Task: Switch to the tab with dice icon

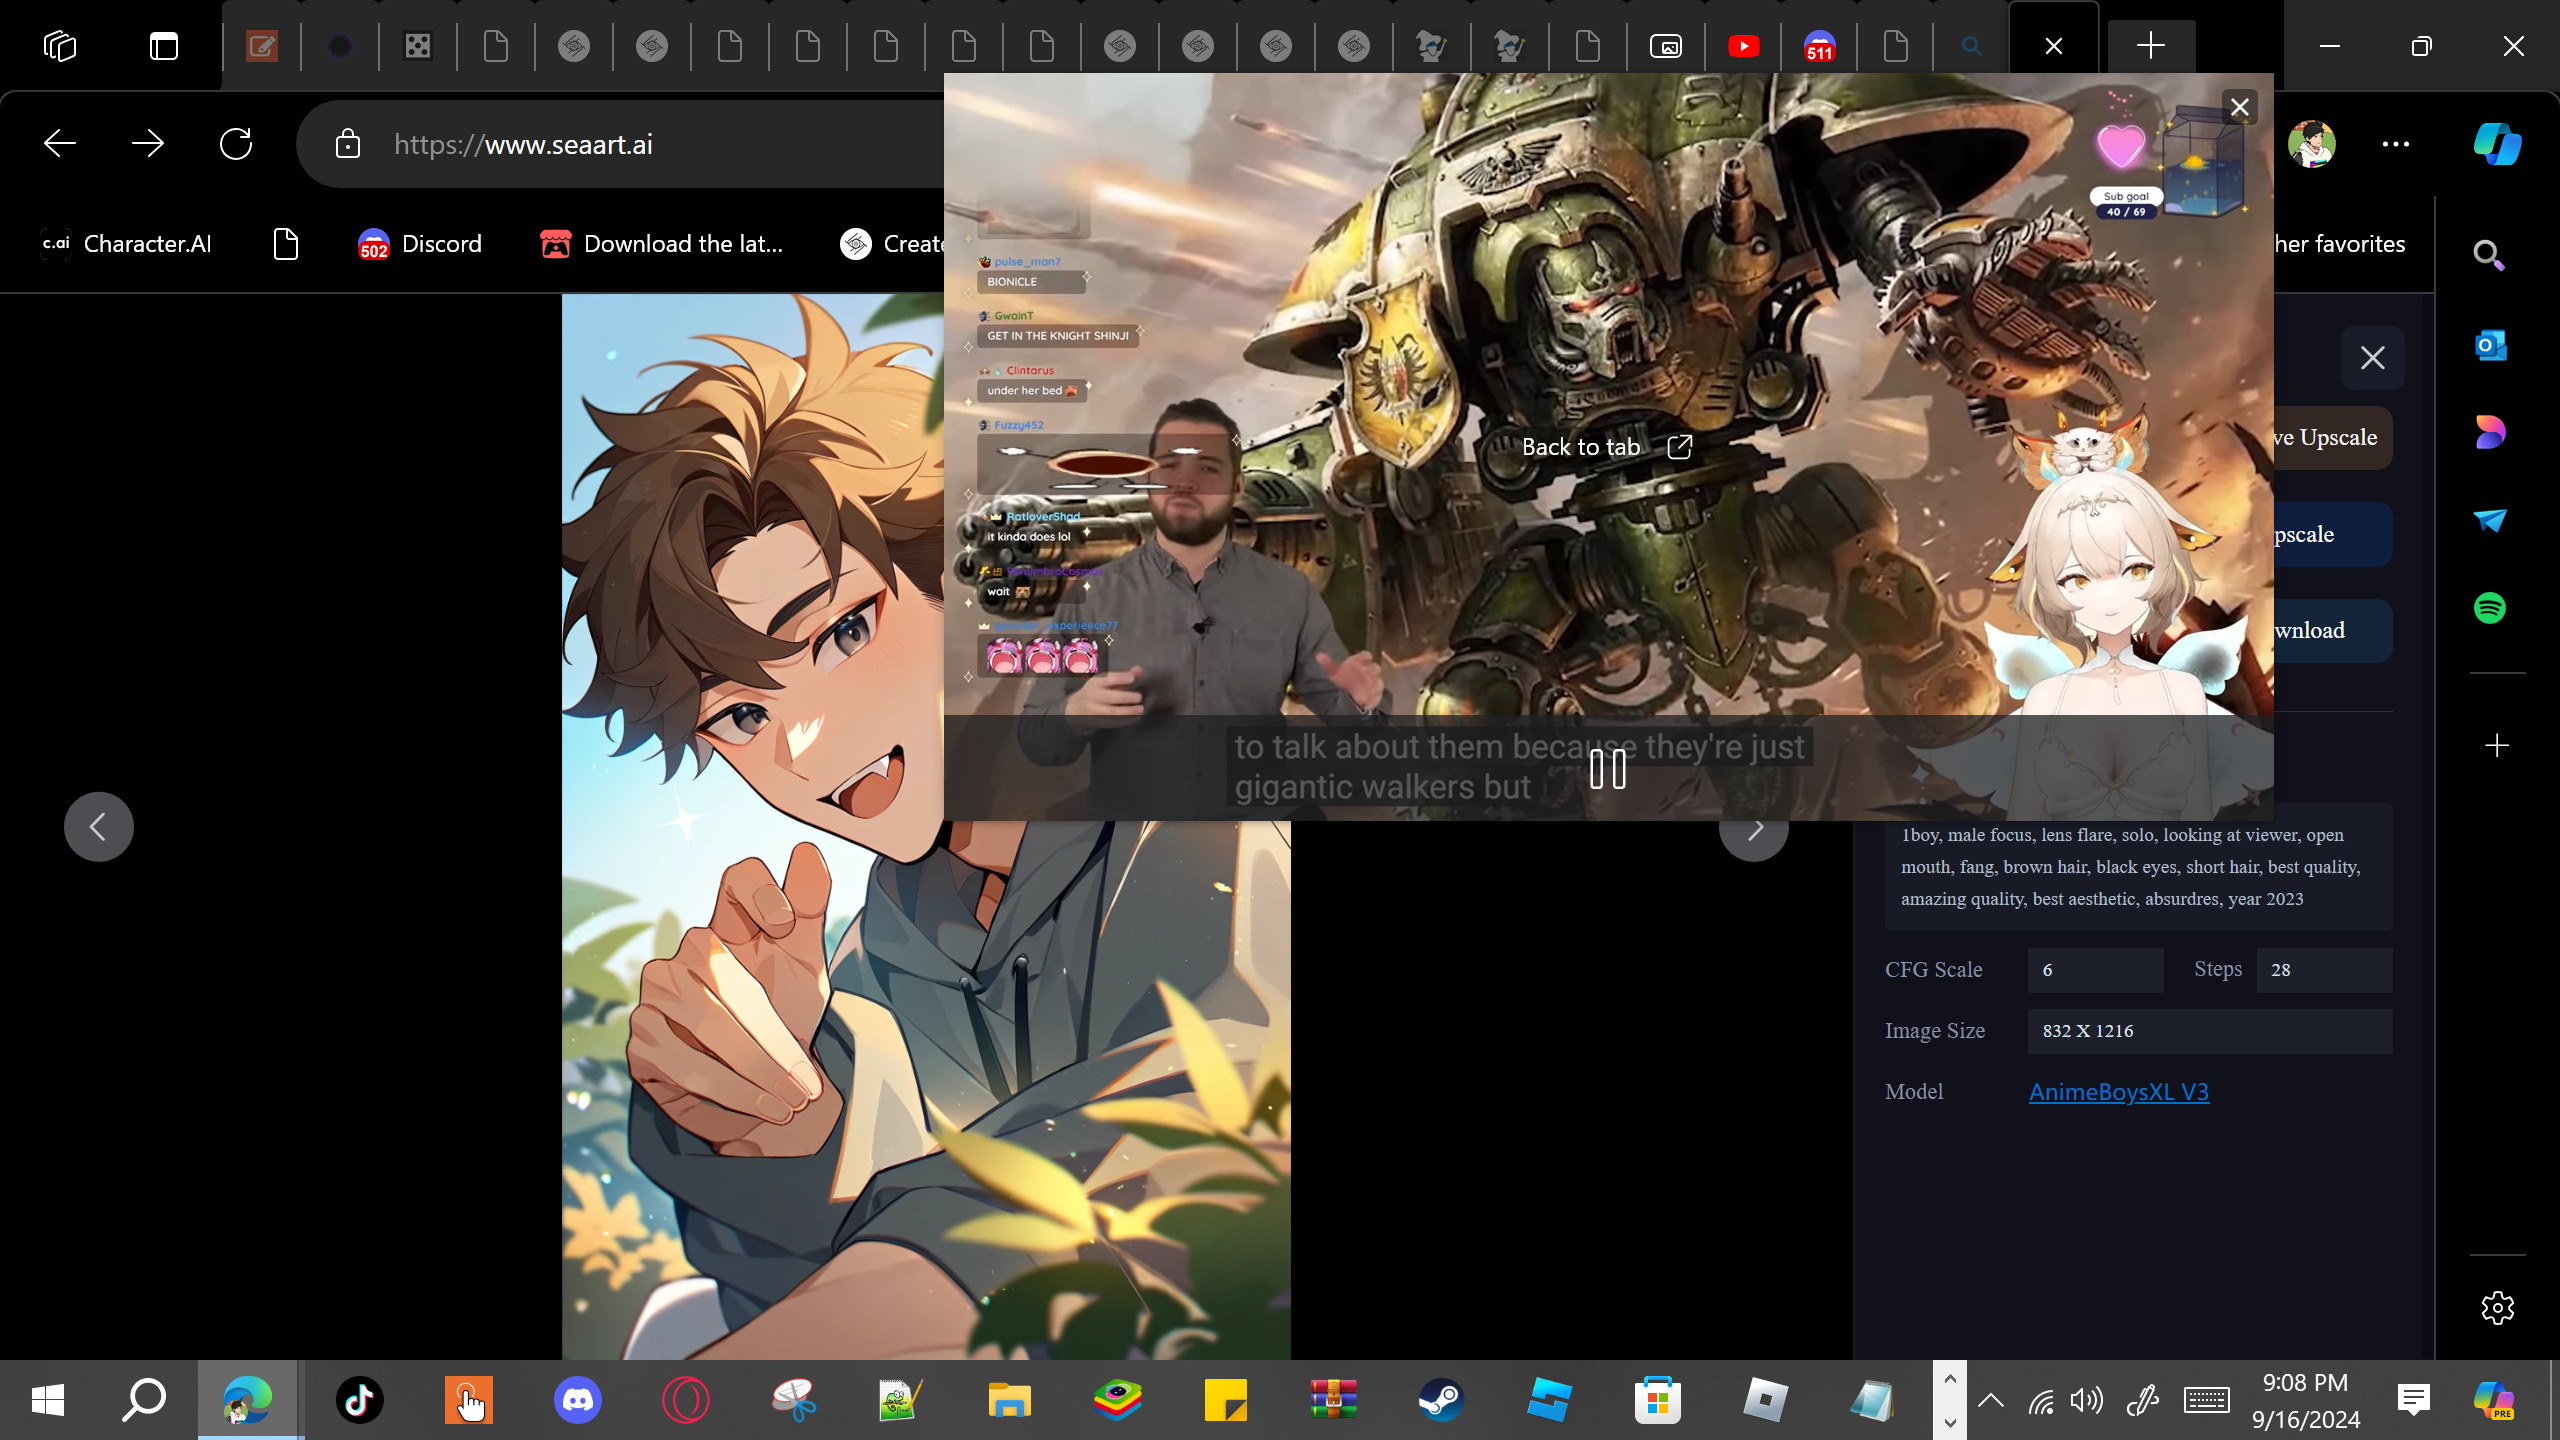Action: 418,46
